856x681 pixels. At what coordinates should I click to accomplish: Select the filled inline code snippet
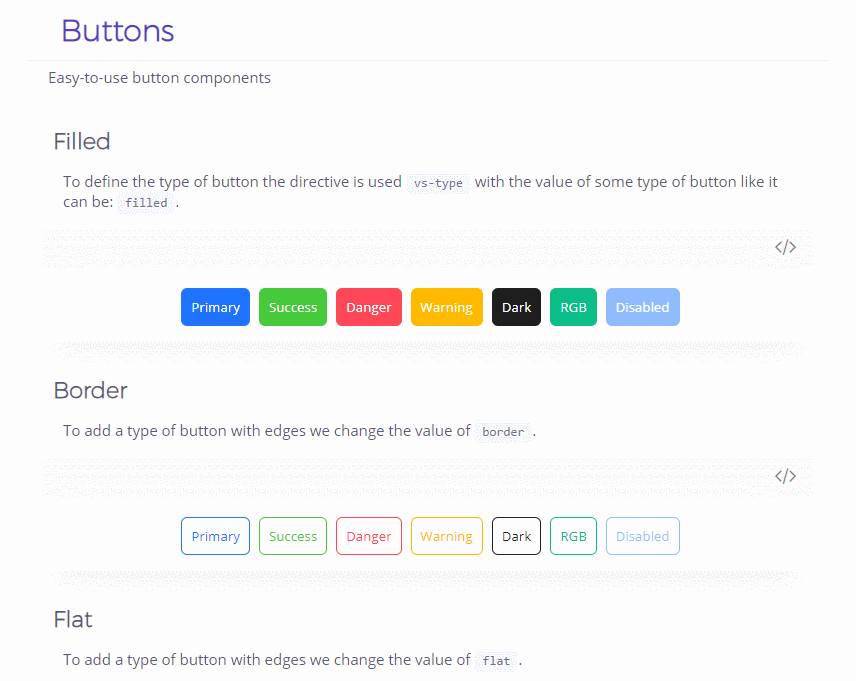146,203
